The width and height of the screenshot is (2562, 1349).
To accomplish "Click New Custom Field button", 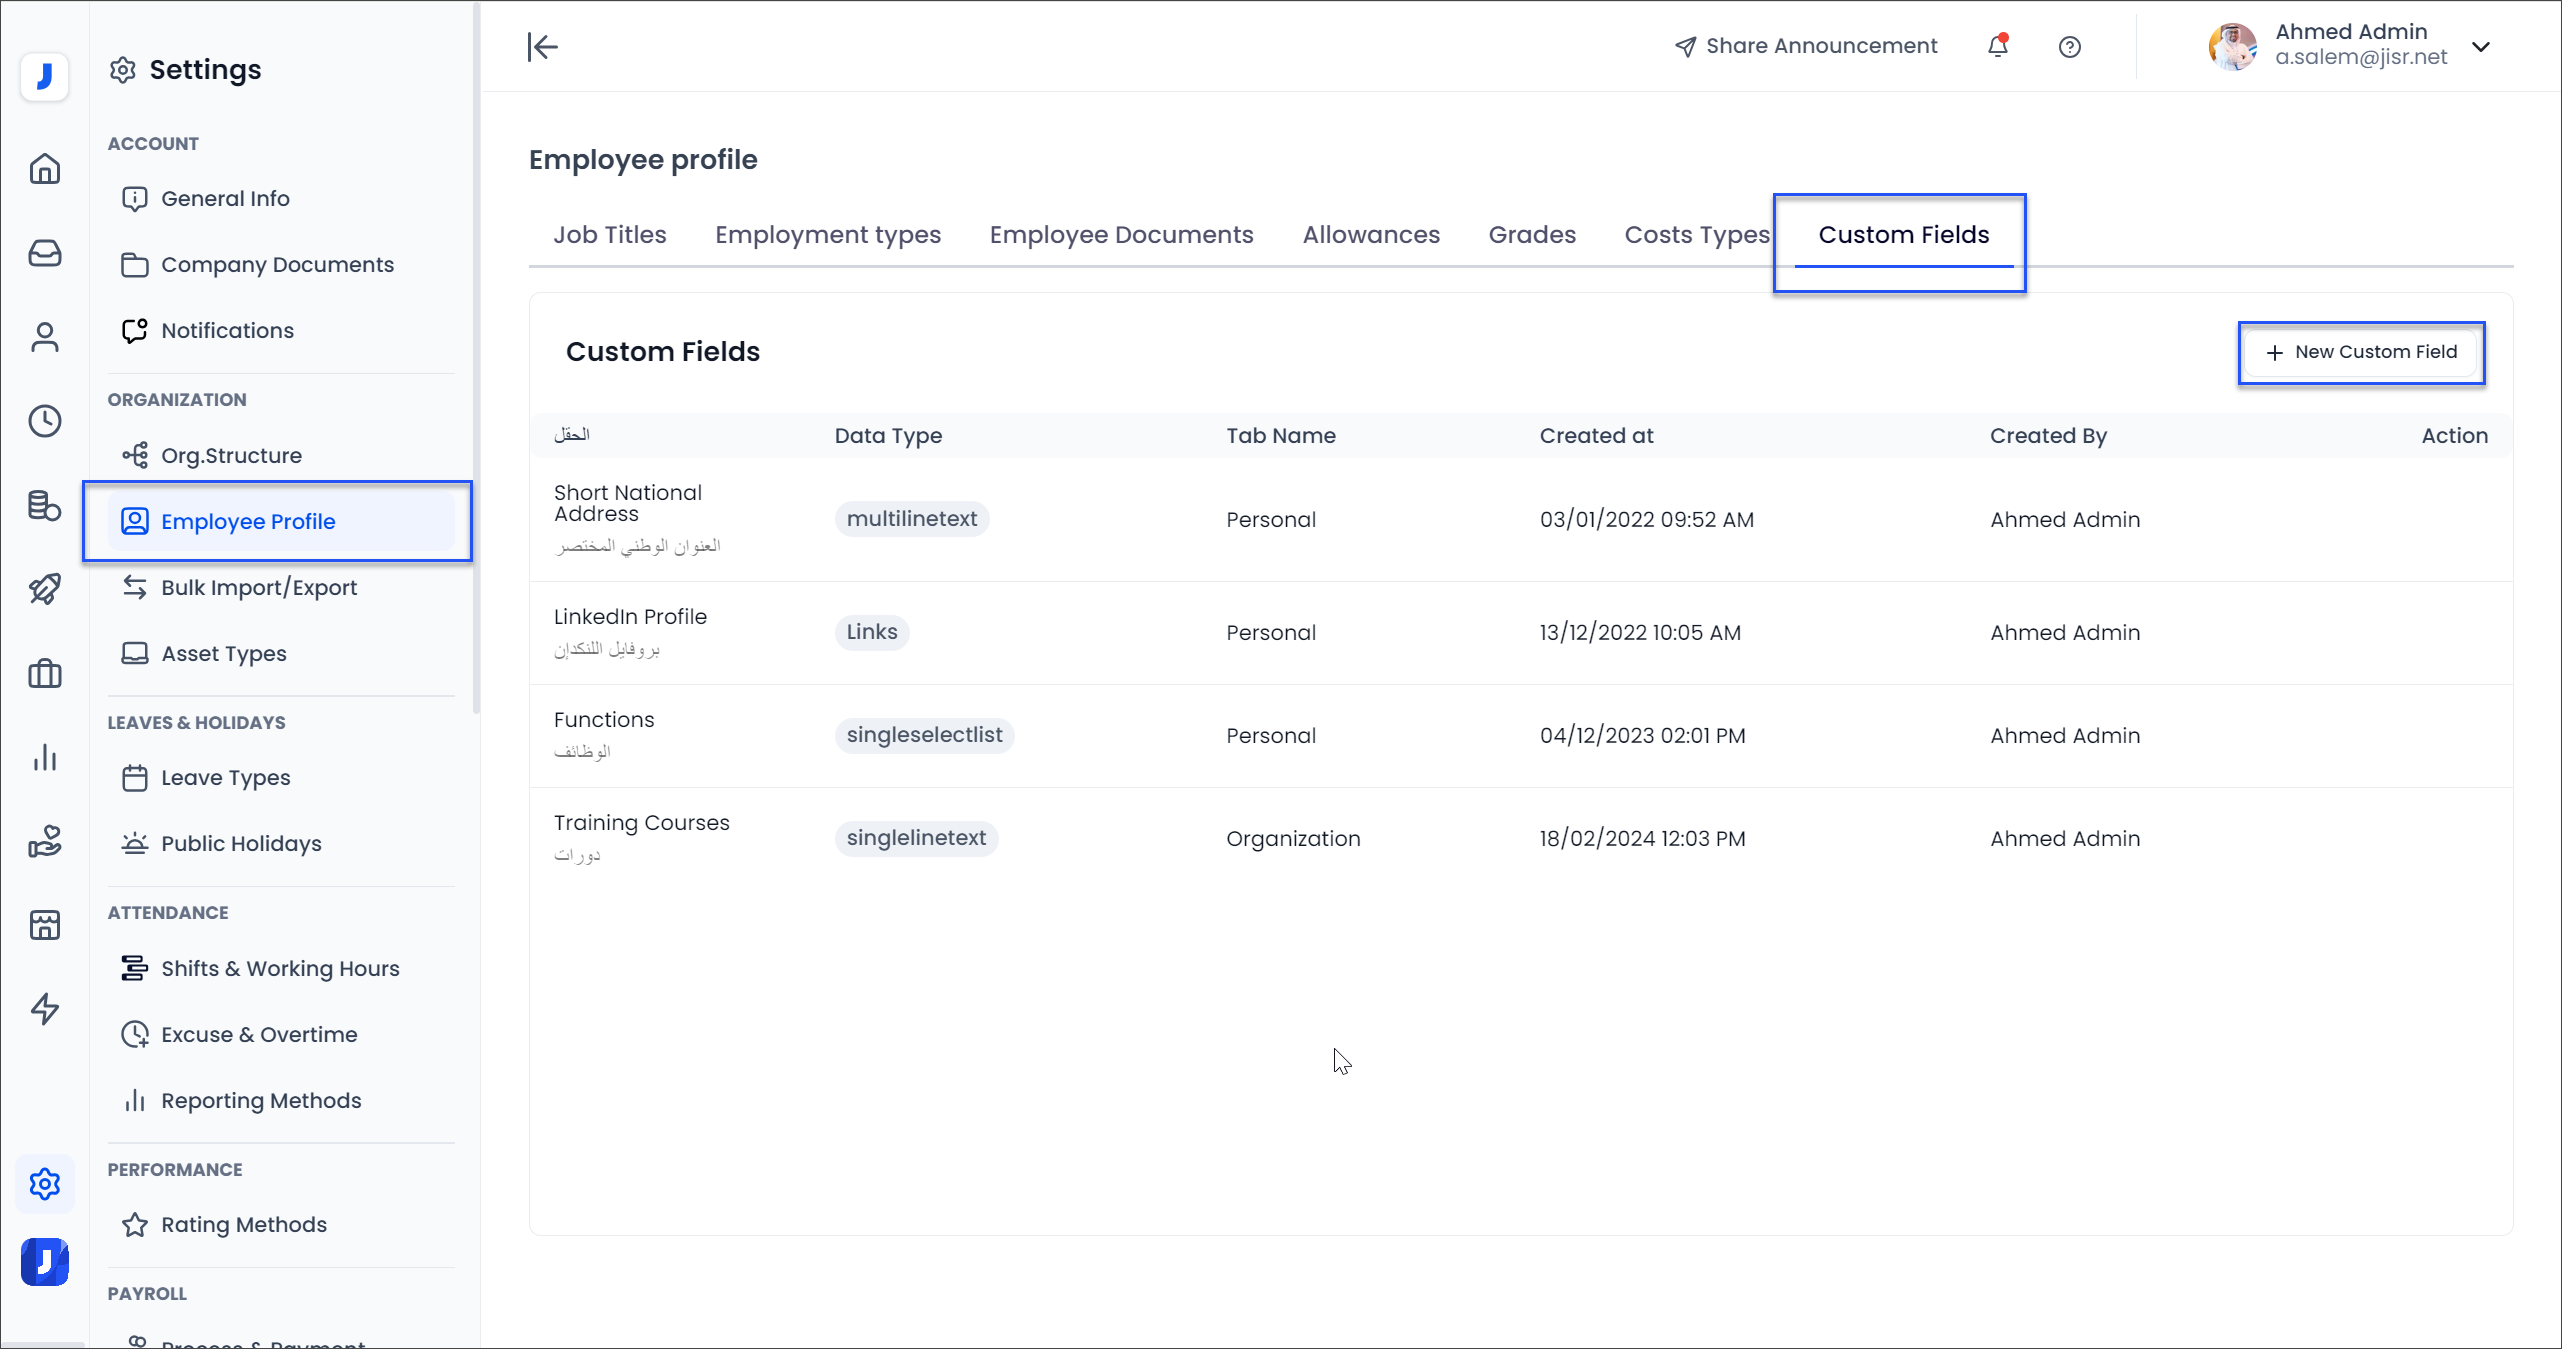I will pos(2360,352).
